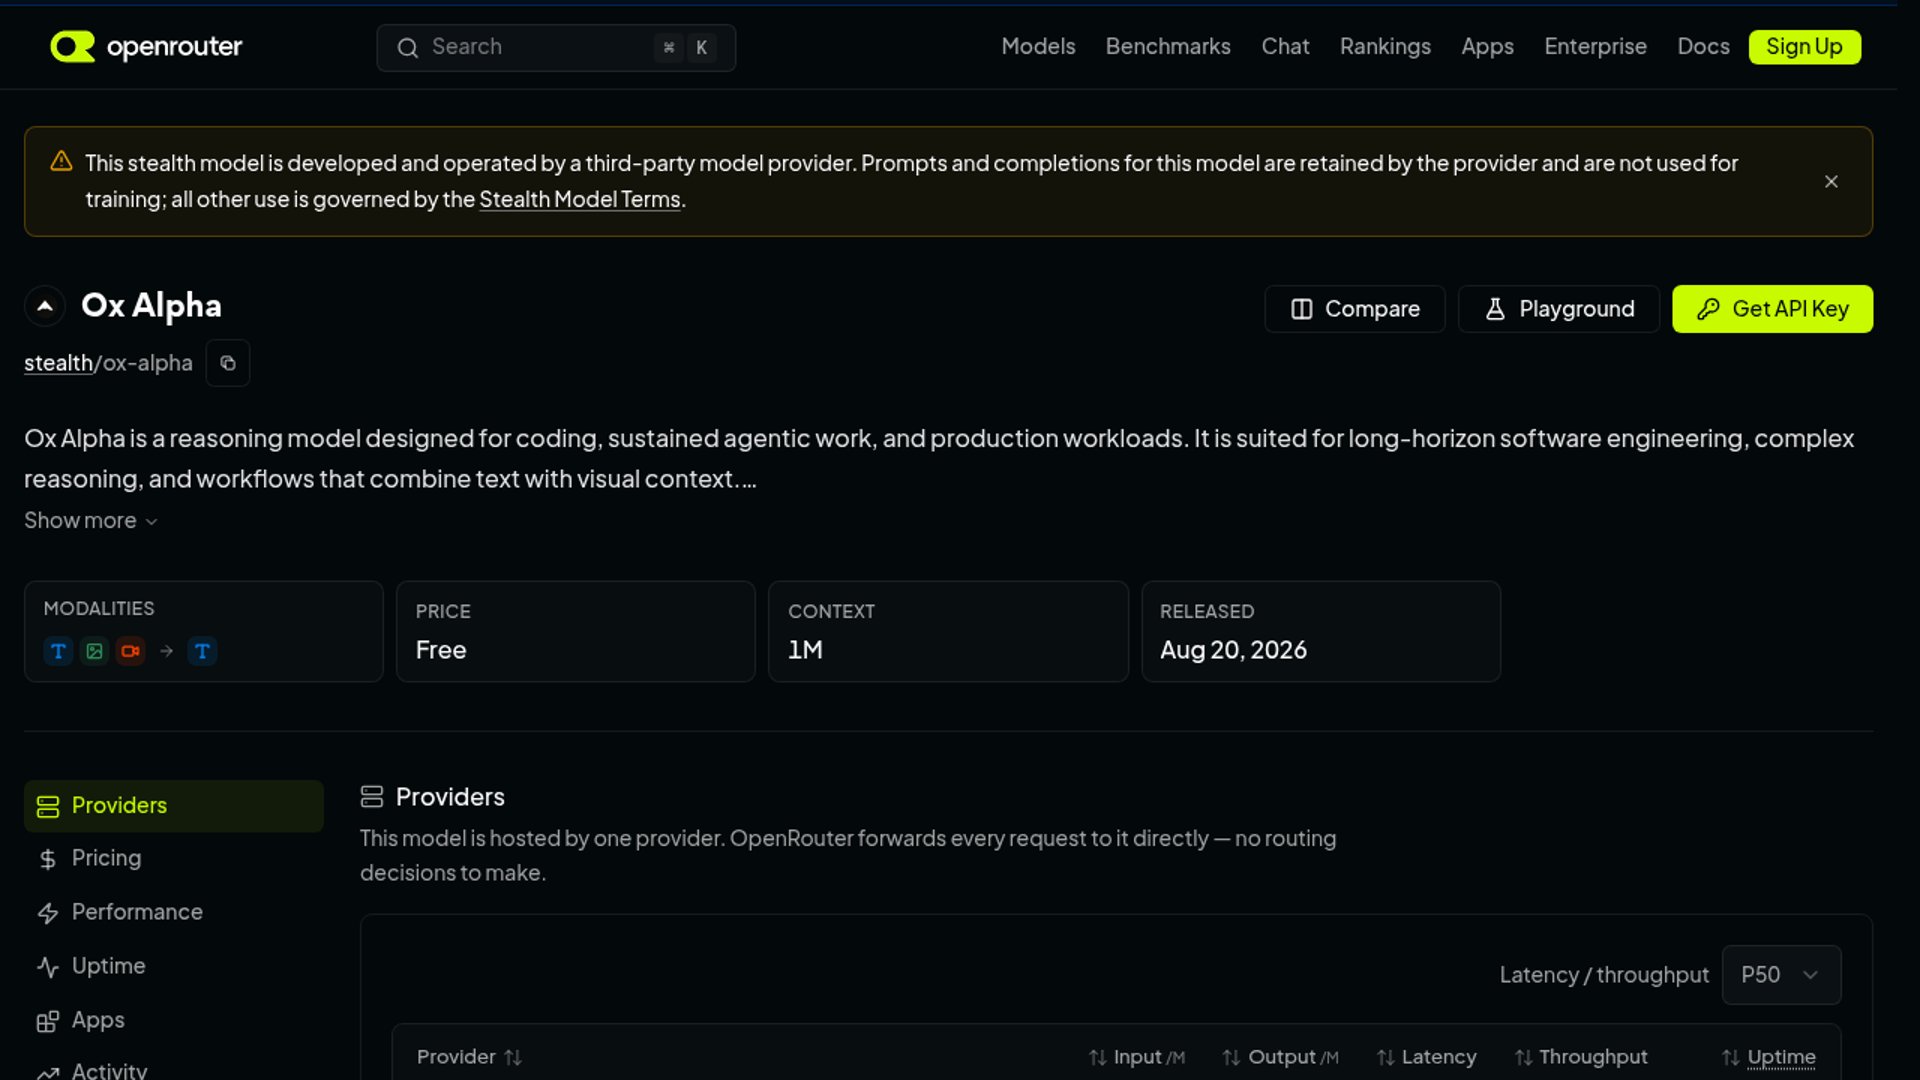Click the Compare button
This screenshot has height=1080, width=1920.
tap(1354, 309)
